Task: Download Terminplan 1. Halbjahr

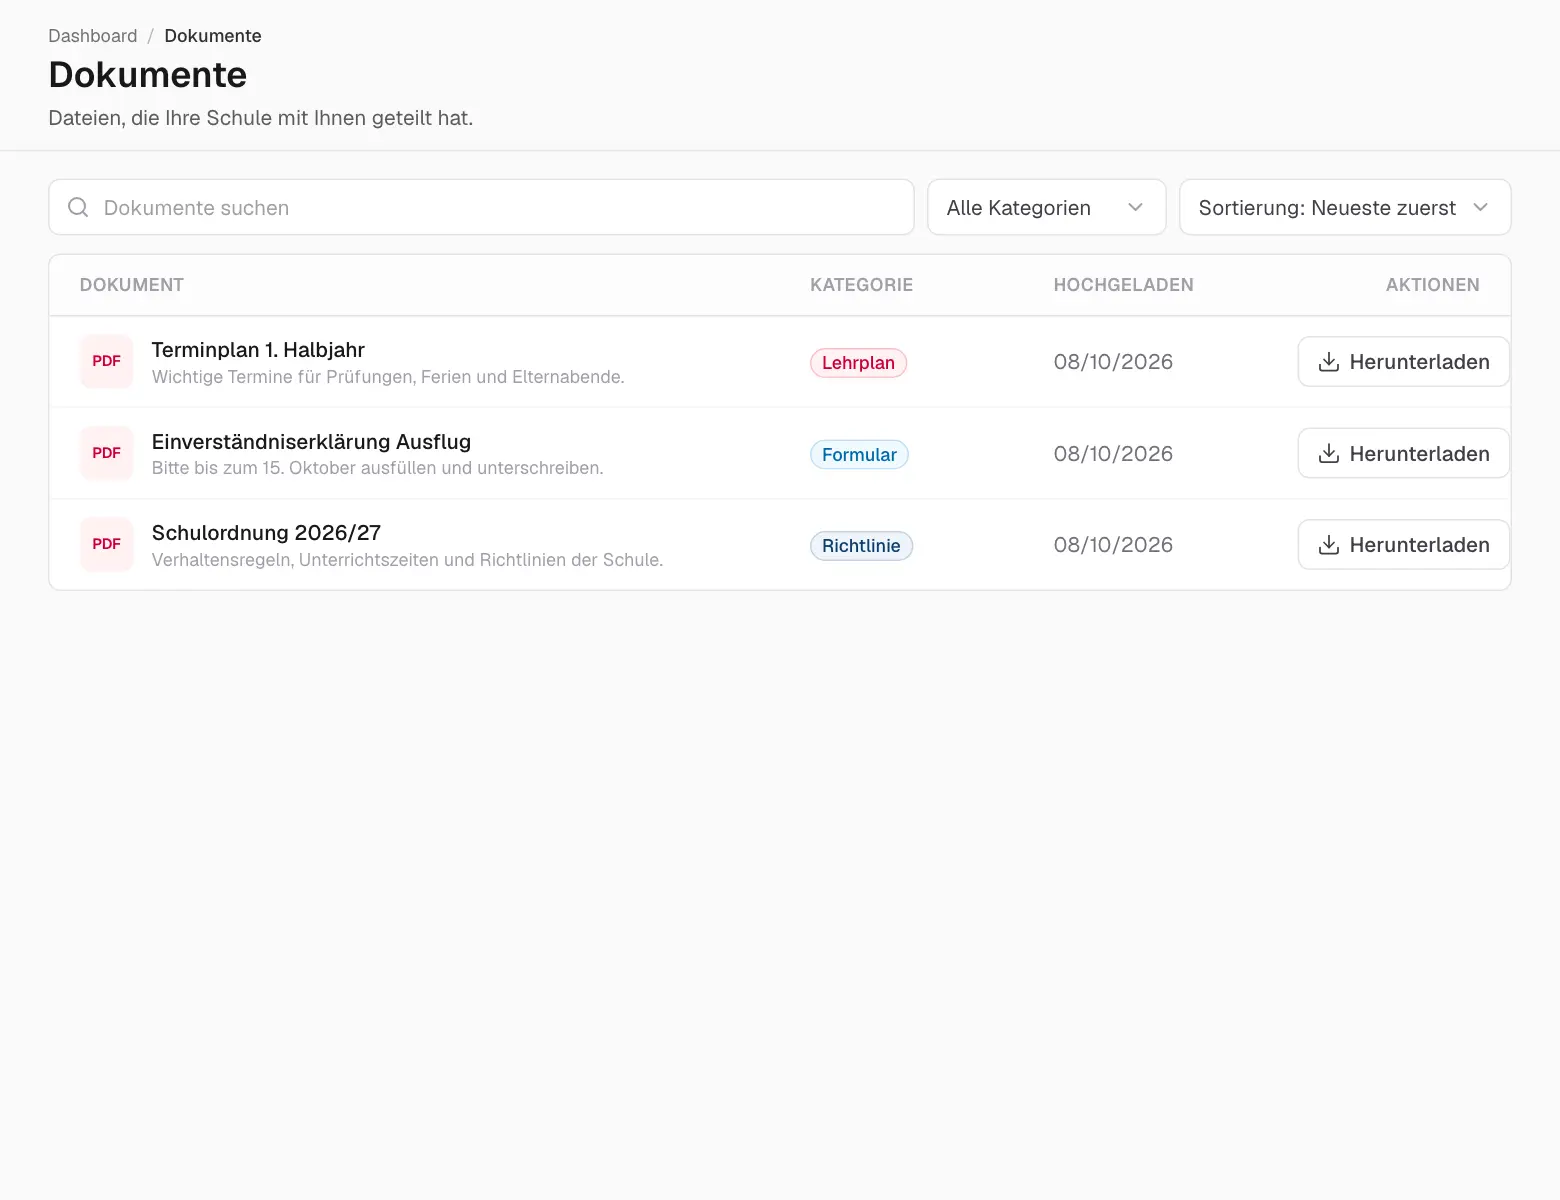Action: pos(1403,361)
